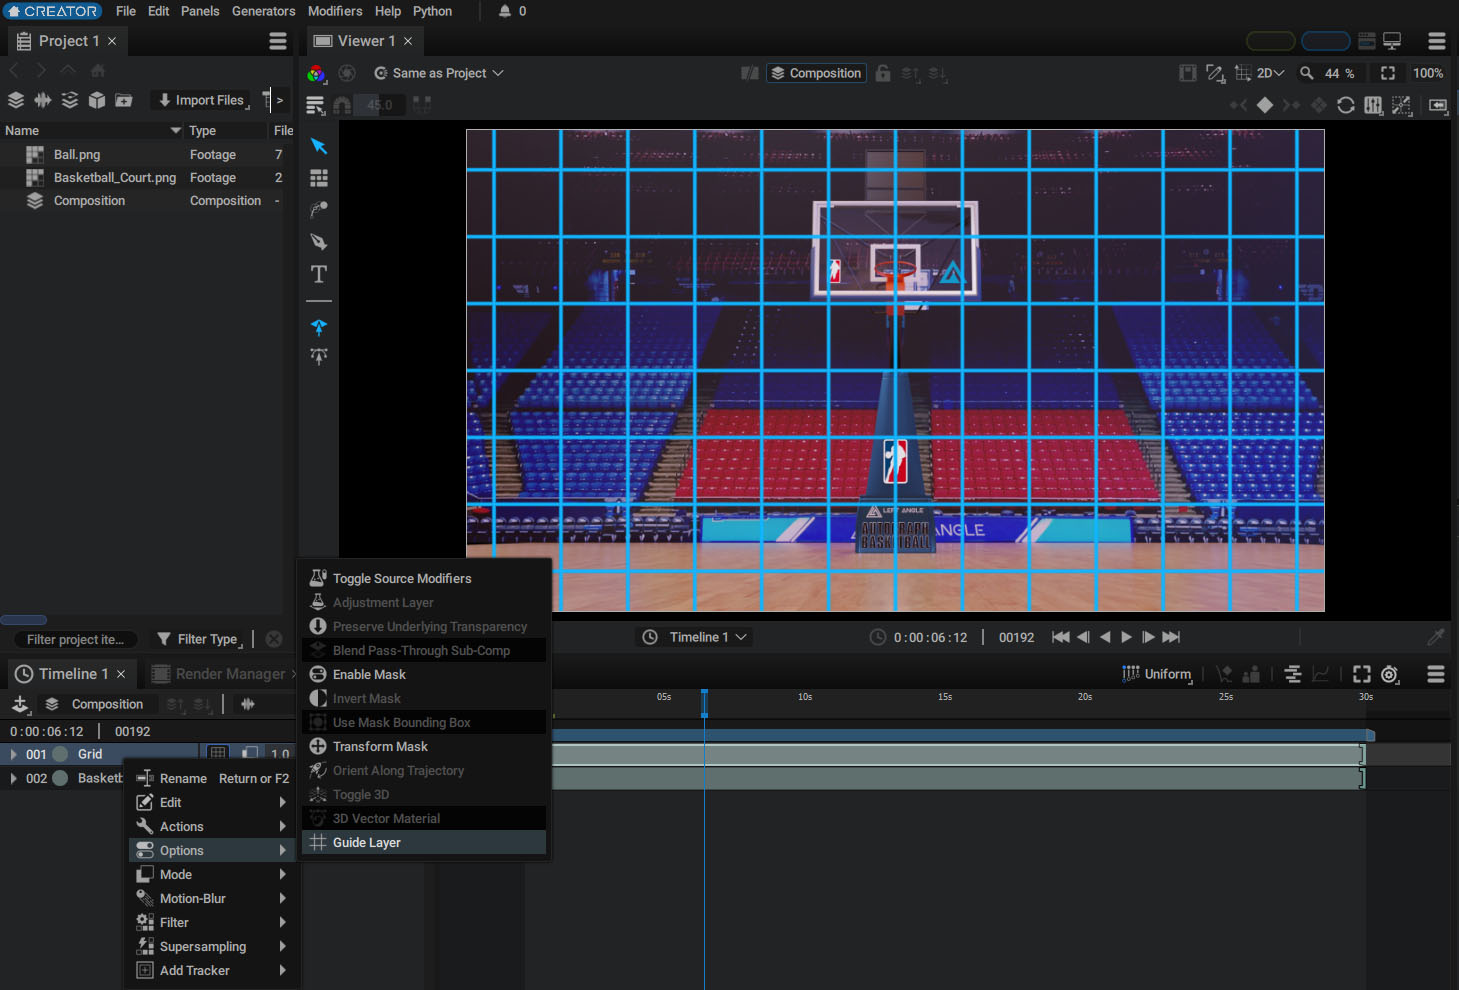
Task: Toggle visibility dot of layer 002 Basketball
Action: click(x=60, y=778)
